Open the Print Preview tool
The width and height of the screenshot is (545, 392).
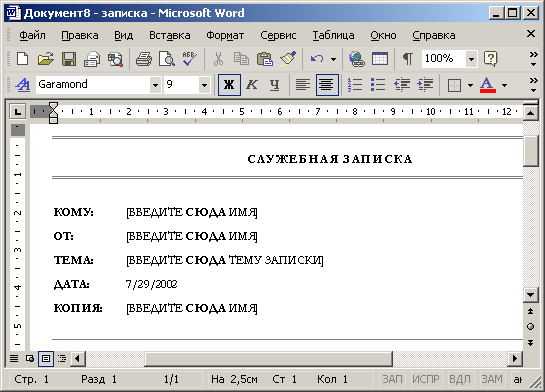(166, 59)
